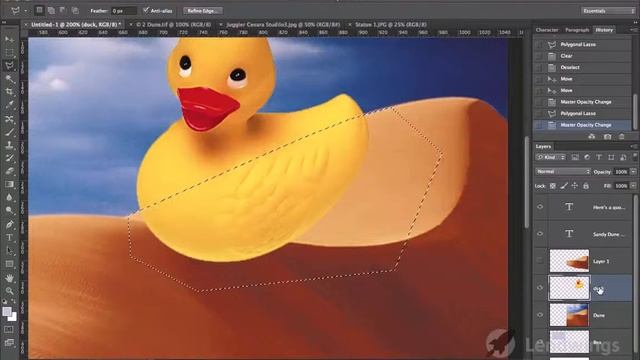Open the Normal blend mode dropdown
The width and height of the screenshot is (640, 360).
tap(563, 172)
